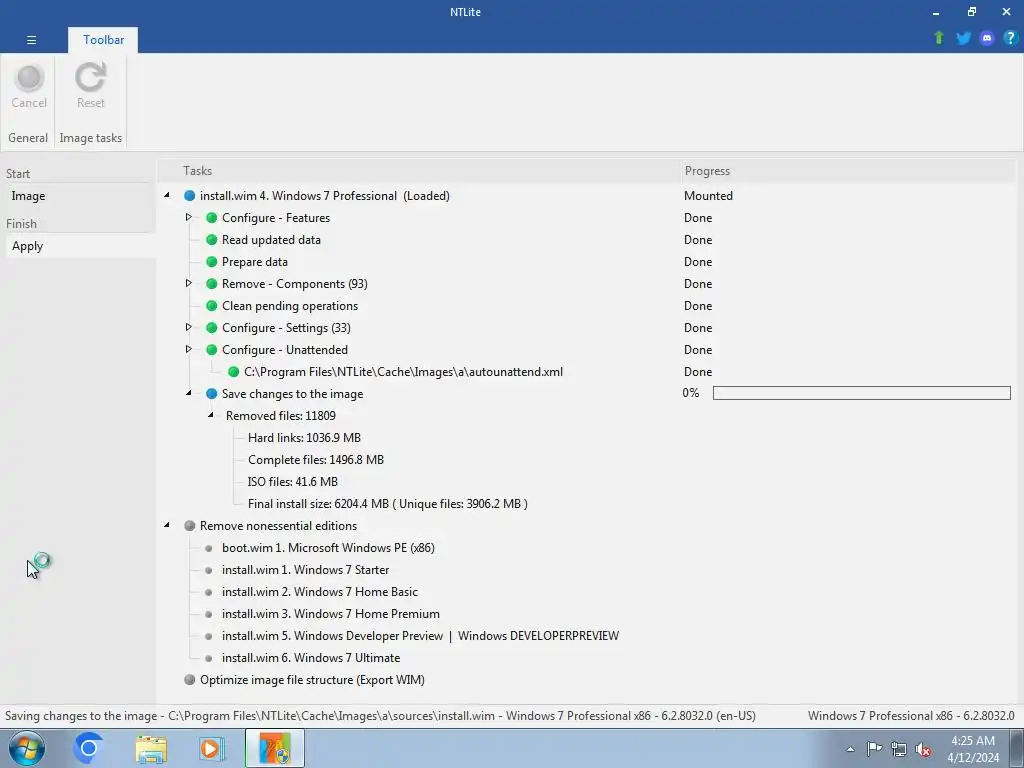Show hidden tray icons arrow

(850, 749)
